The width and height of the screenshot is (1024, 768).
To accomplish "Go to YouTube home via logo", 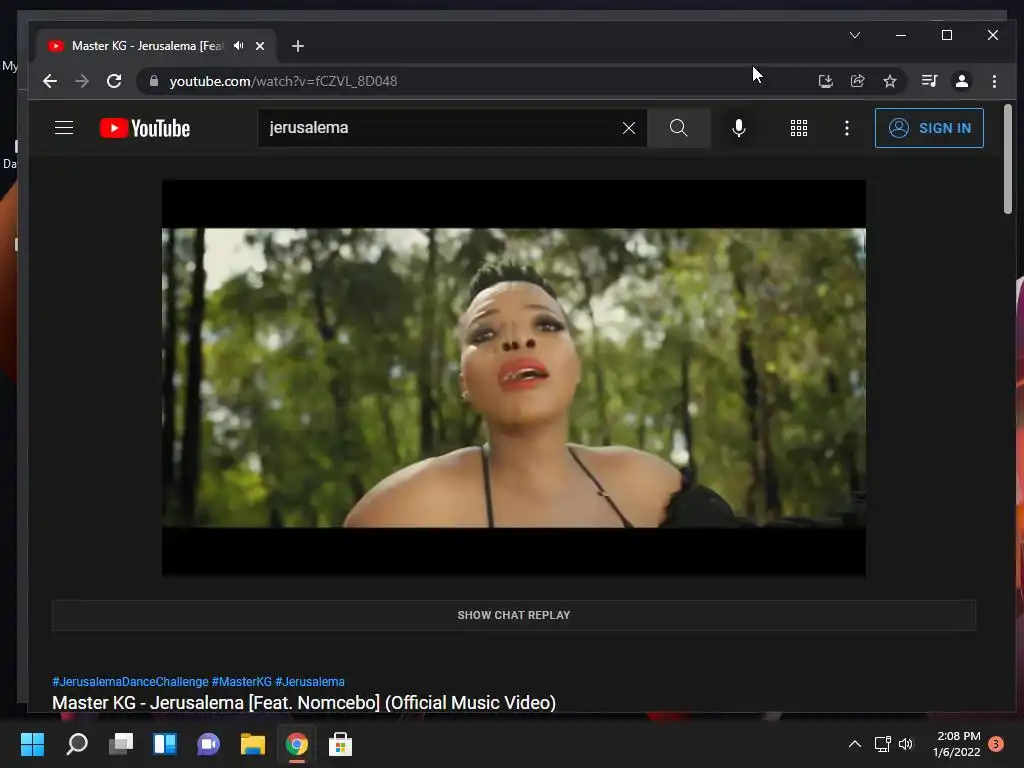I will pyautogui.click(x=145, y=128).
